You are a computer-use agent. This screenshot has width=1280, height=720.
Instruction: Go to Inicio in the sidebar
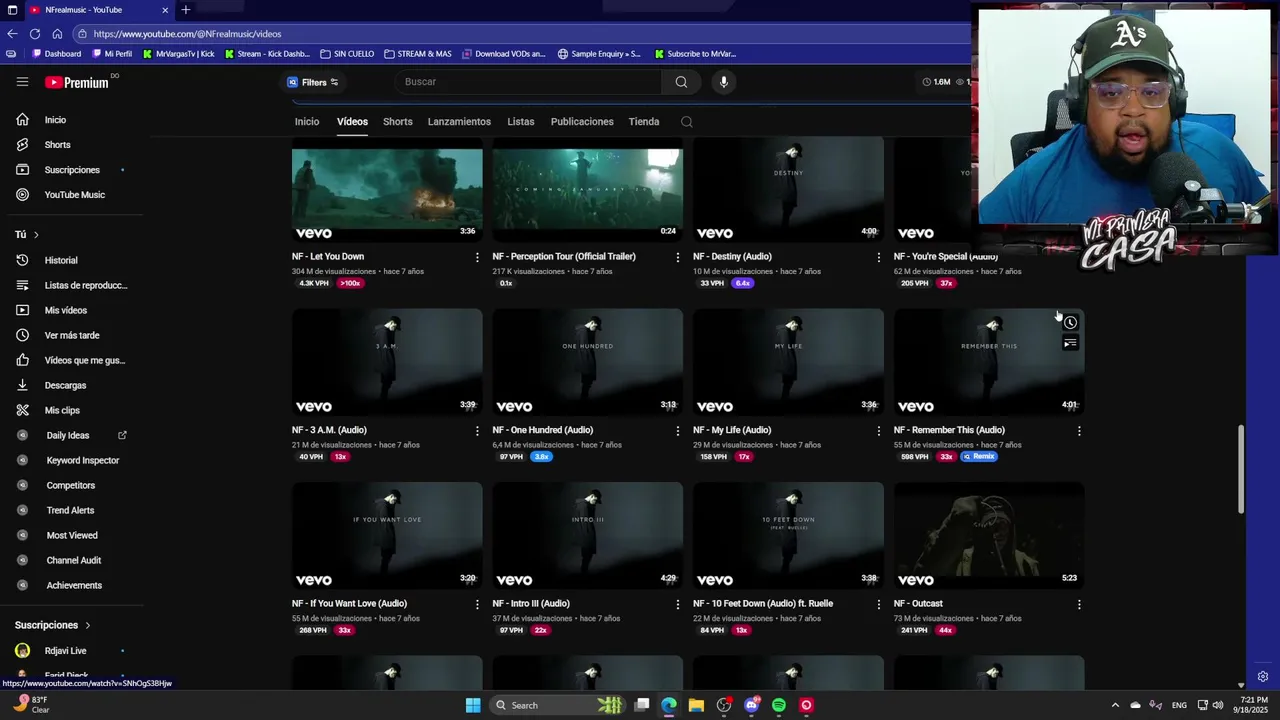click(x=55, y=120)
